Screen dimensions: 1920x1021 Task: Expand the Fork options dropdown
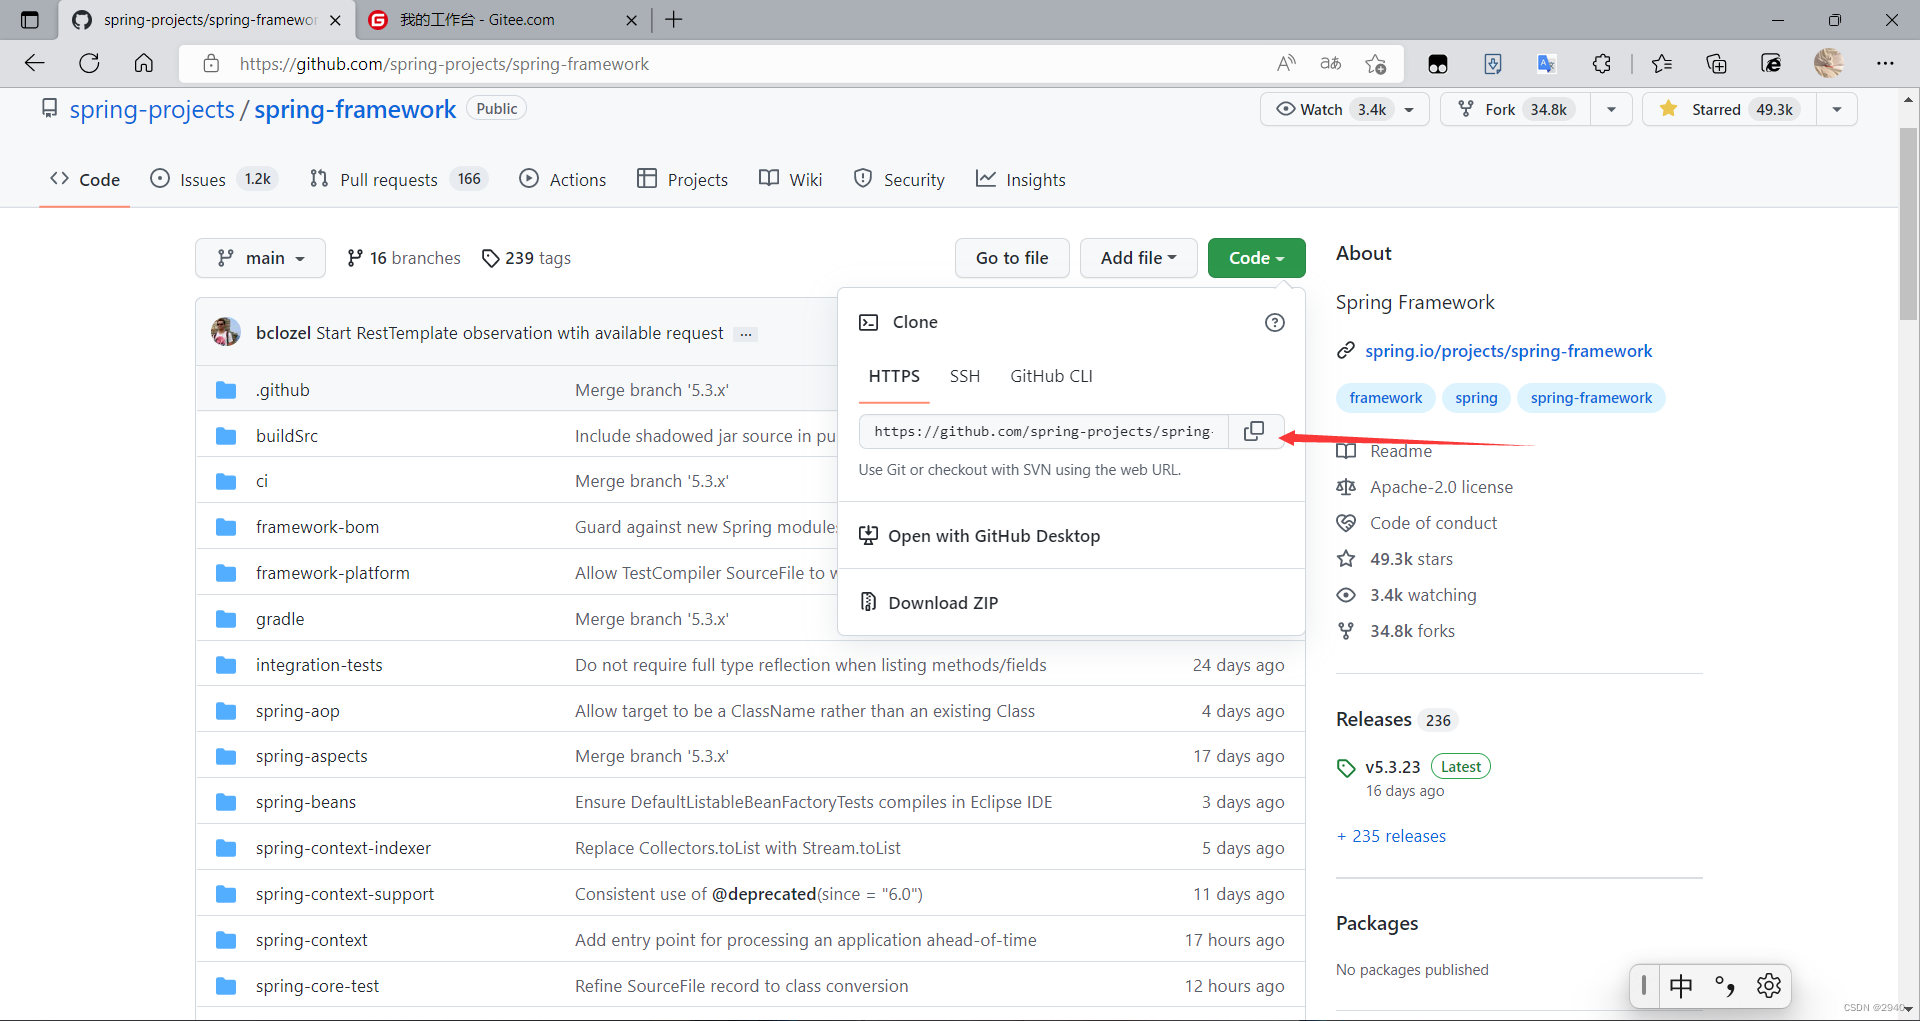click(x=1611, y=109)
